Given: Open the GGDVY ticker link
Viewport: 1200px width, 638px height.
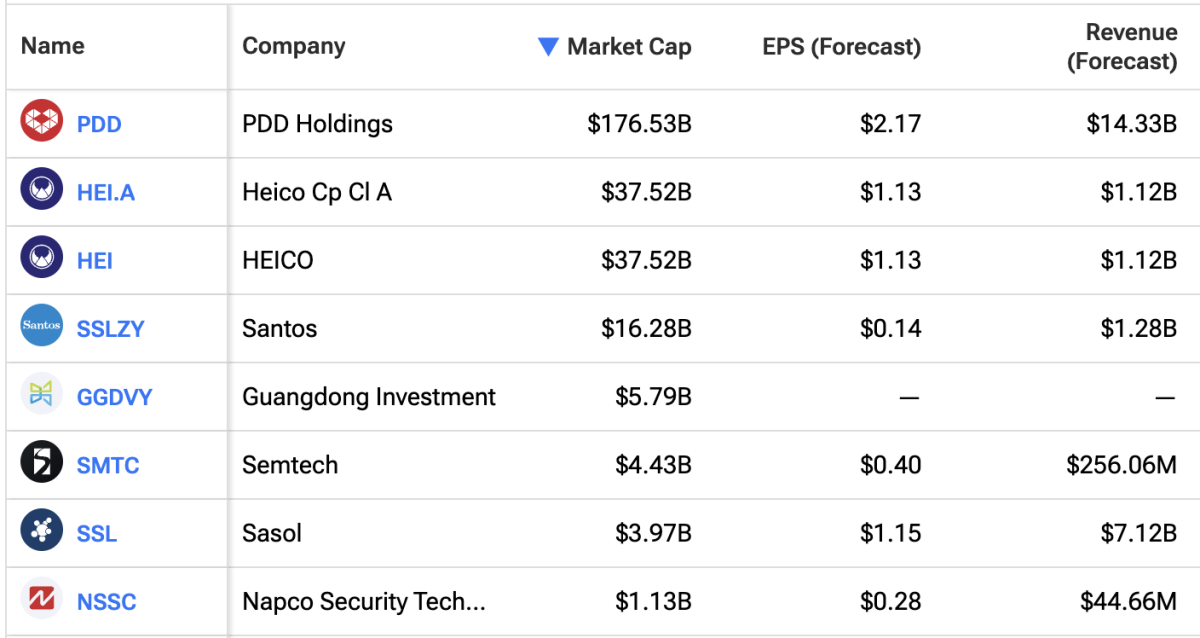Looking at the screenshot, I should pyautogui.click(x=114, y=397).
